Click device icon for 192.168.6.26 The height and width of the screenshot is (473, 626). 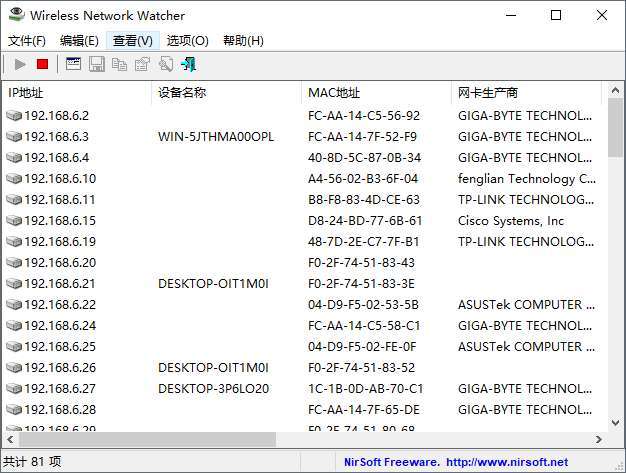14,368
